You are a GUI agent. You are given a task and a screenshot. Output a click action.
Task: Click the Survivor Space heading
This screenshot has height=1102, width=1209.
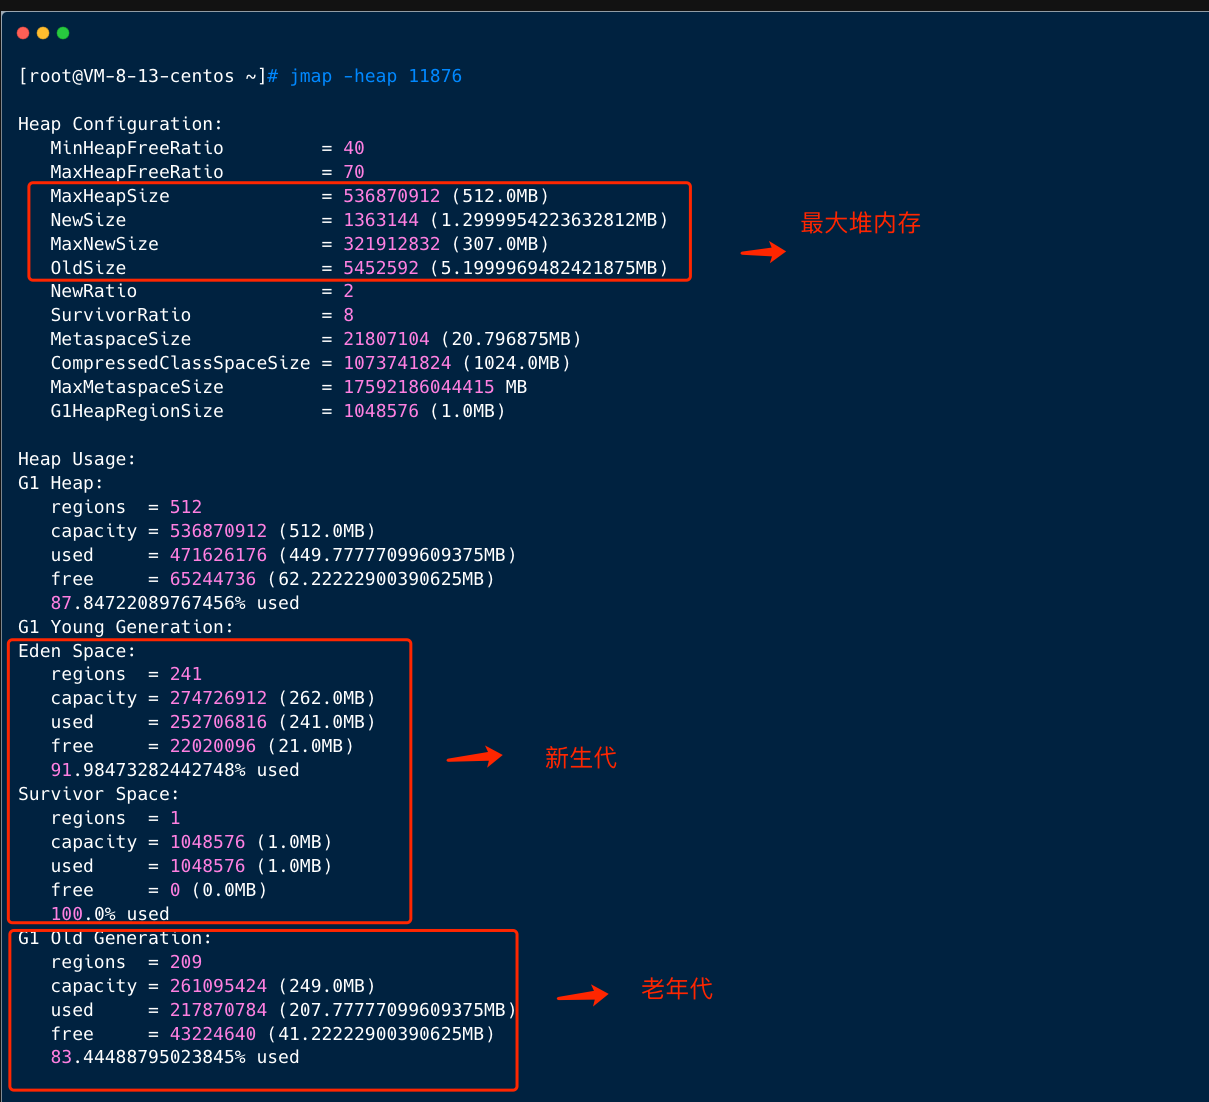click(x=98, y=794)
